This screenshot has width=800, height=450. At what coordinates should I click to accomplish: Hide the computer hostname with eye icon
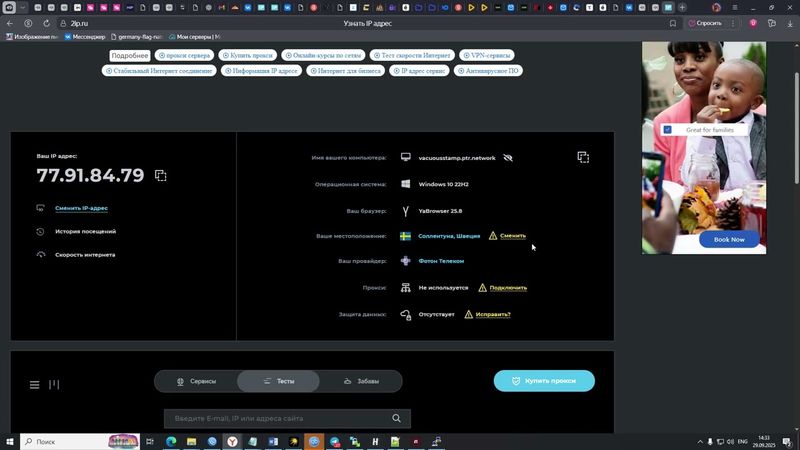508,158
